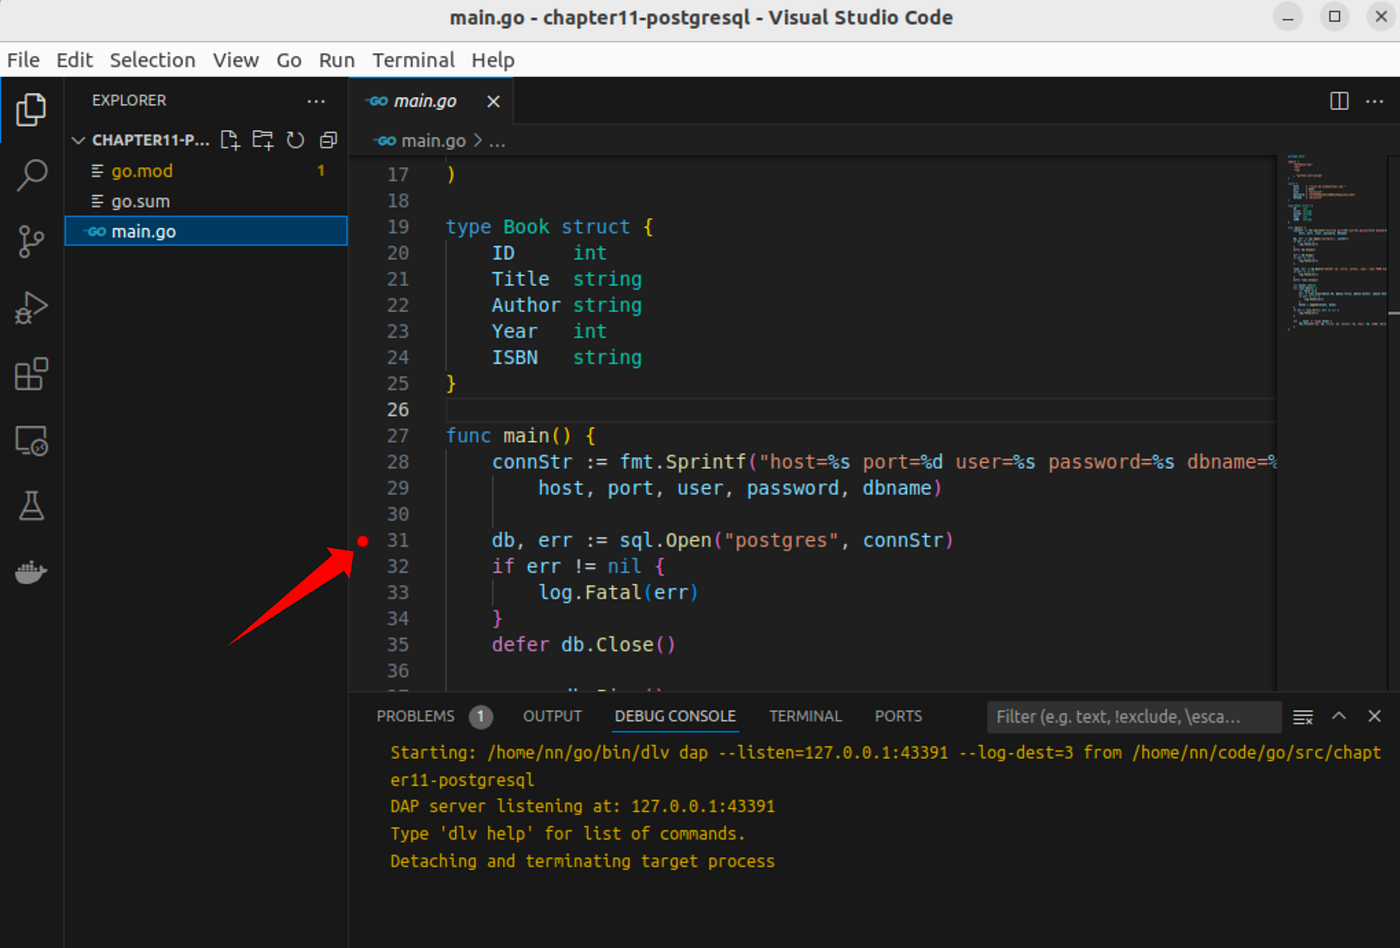Create a new file in the Explorer
Viewport: 1400px width, 948px height.
(x=229, y=140)
